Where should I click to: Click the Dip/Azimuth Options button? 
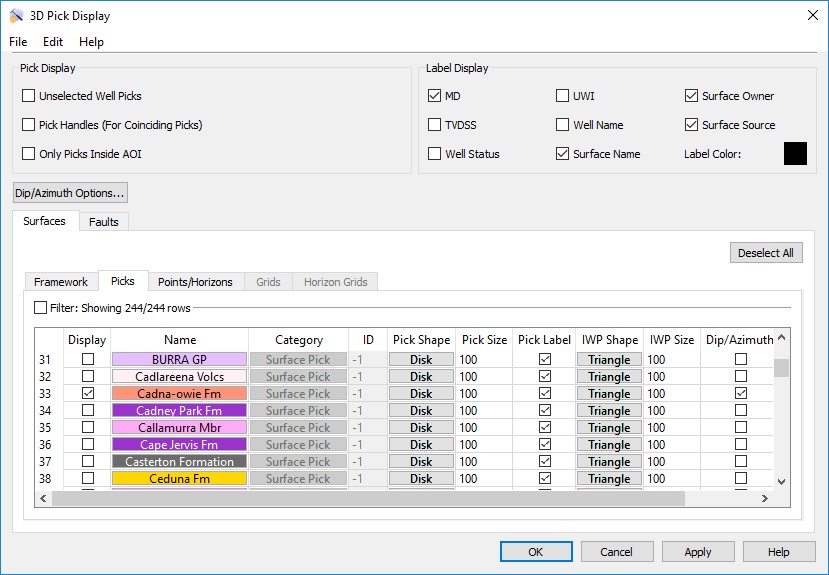click(x=70, y=192)
